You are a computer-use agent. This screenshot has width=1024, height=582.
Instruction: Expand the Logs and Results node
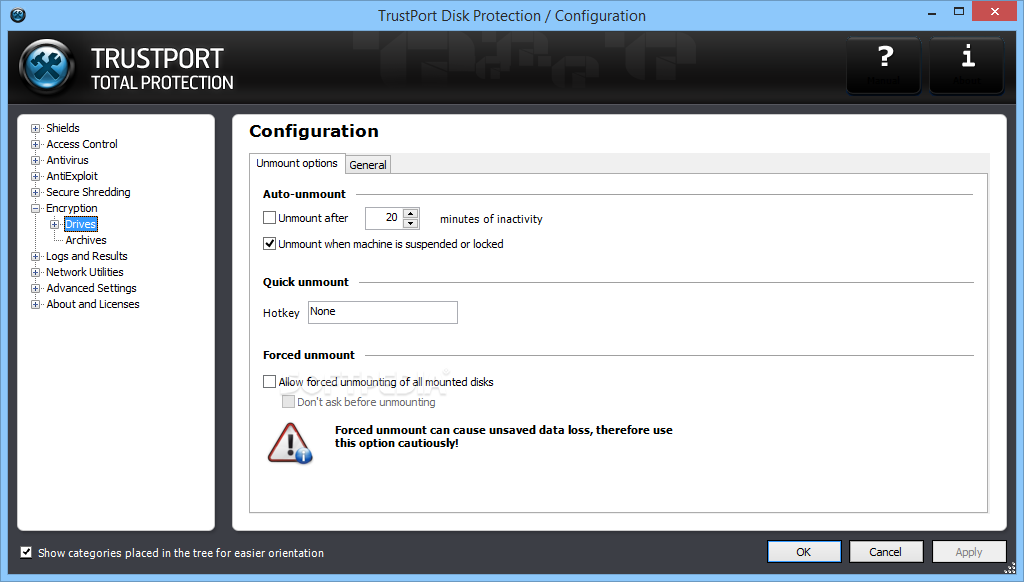[35, 257]
